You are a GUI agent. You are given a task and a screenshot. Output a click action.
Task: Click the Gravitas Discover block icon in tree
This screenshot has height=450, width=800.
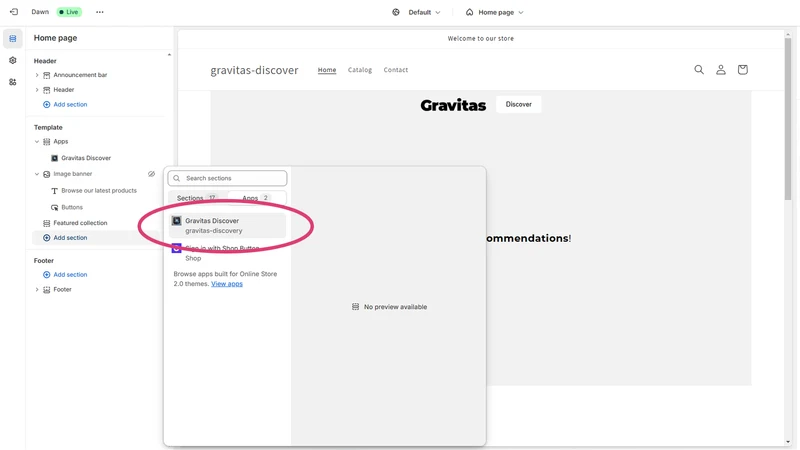click(x=55, y=158)
